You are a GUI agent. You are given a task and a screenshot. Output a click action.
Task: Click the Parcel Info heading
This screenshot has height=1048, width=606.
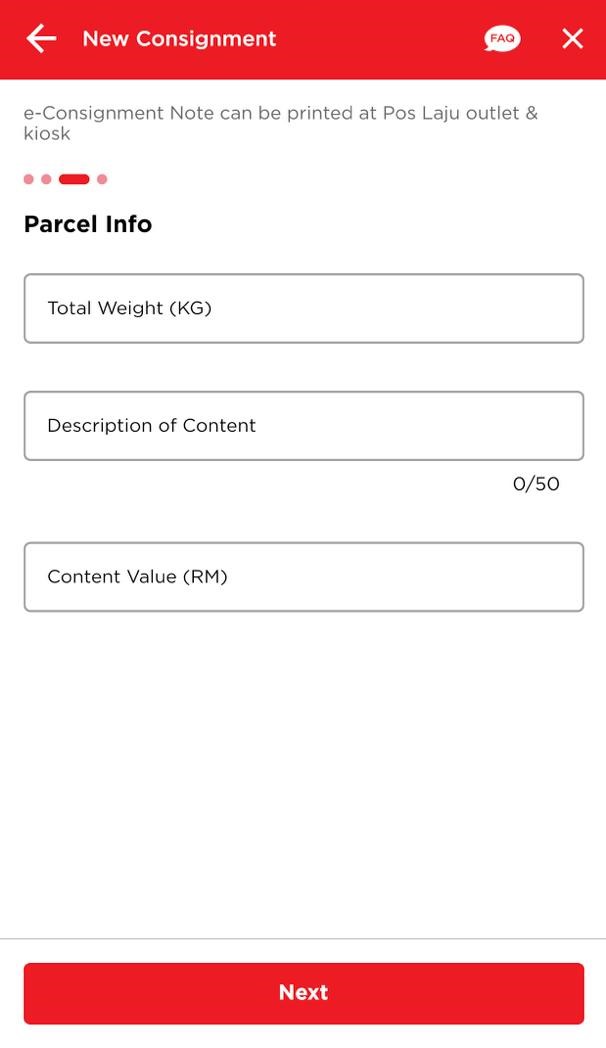click(x=88, y=224)
